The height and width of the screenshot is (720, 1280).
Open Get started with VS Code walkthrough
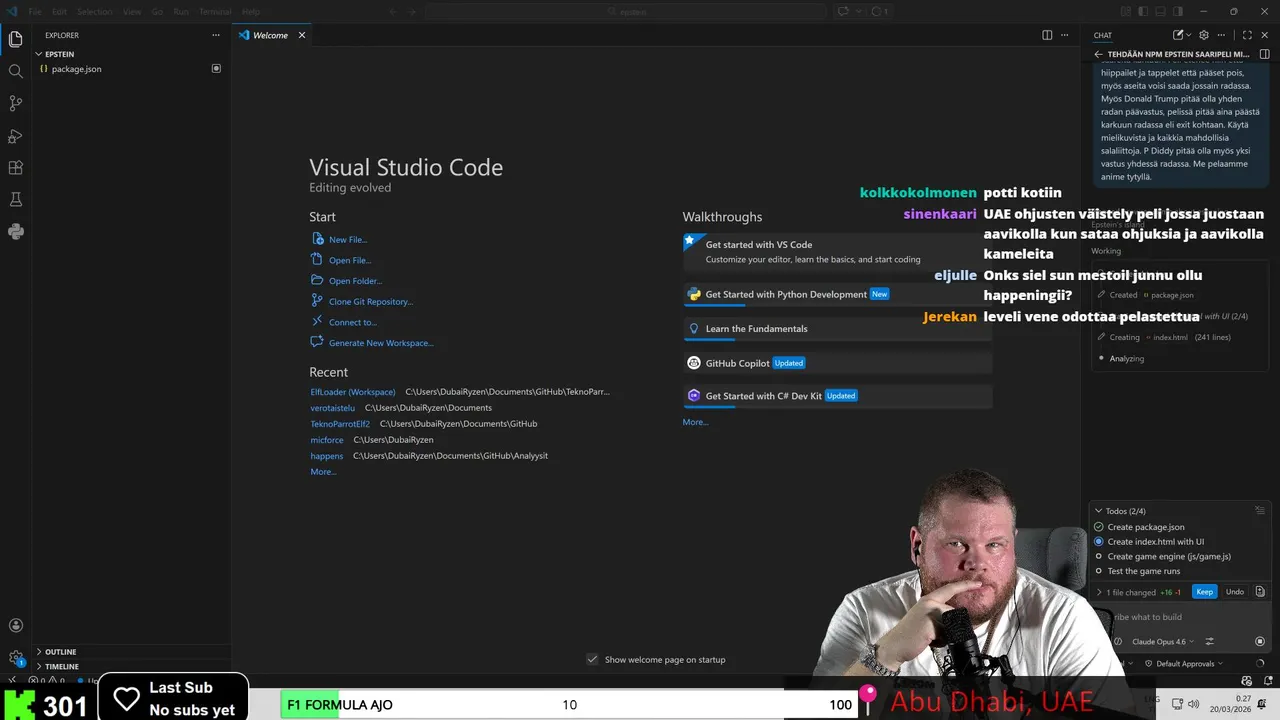point(837,252)
